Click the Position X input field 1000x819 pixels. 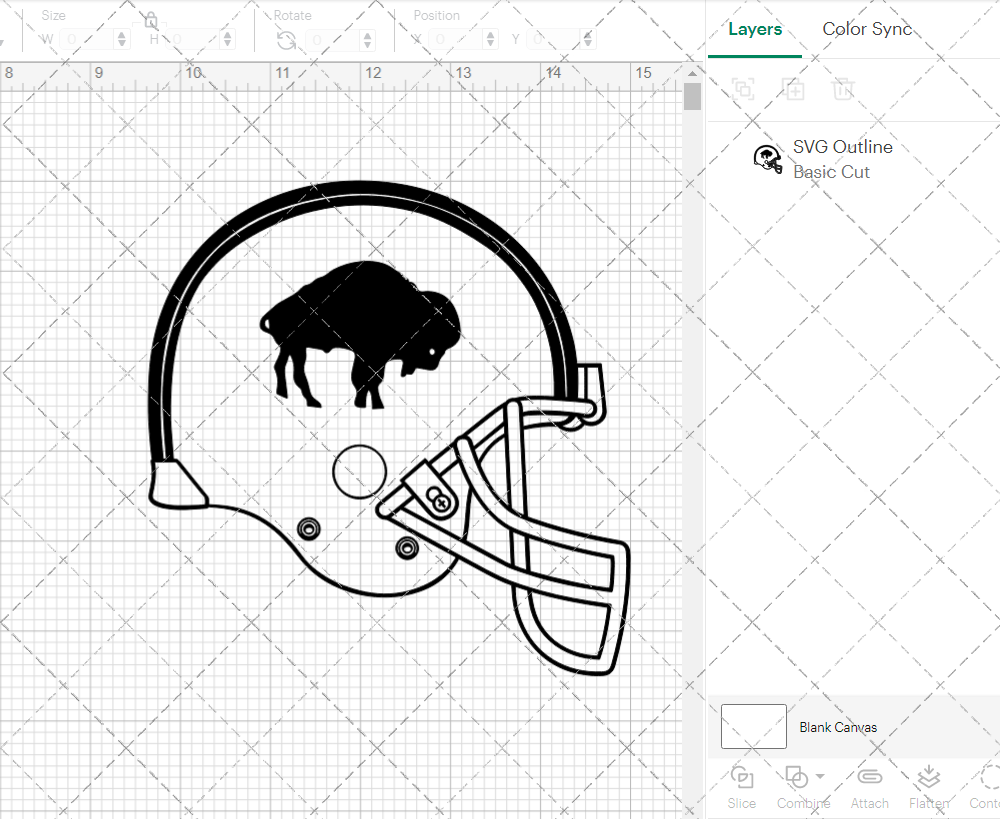(456, 40)
